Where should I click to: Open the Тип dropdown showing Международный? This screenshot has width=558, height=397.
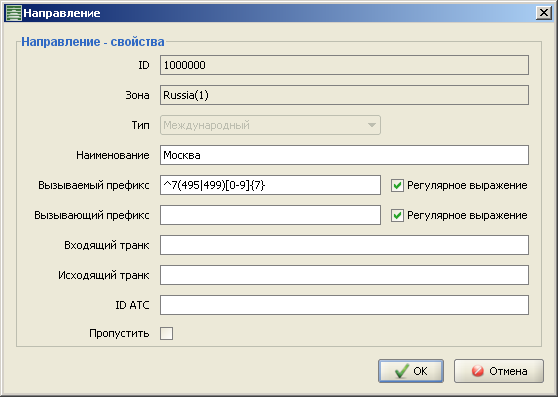tap(270, 125)
